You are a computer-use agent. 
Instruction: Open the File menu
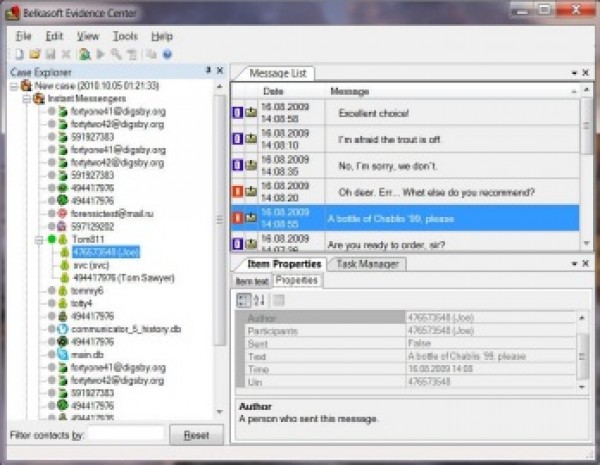tap(23, 36)
